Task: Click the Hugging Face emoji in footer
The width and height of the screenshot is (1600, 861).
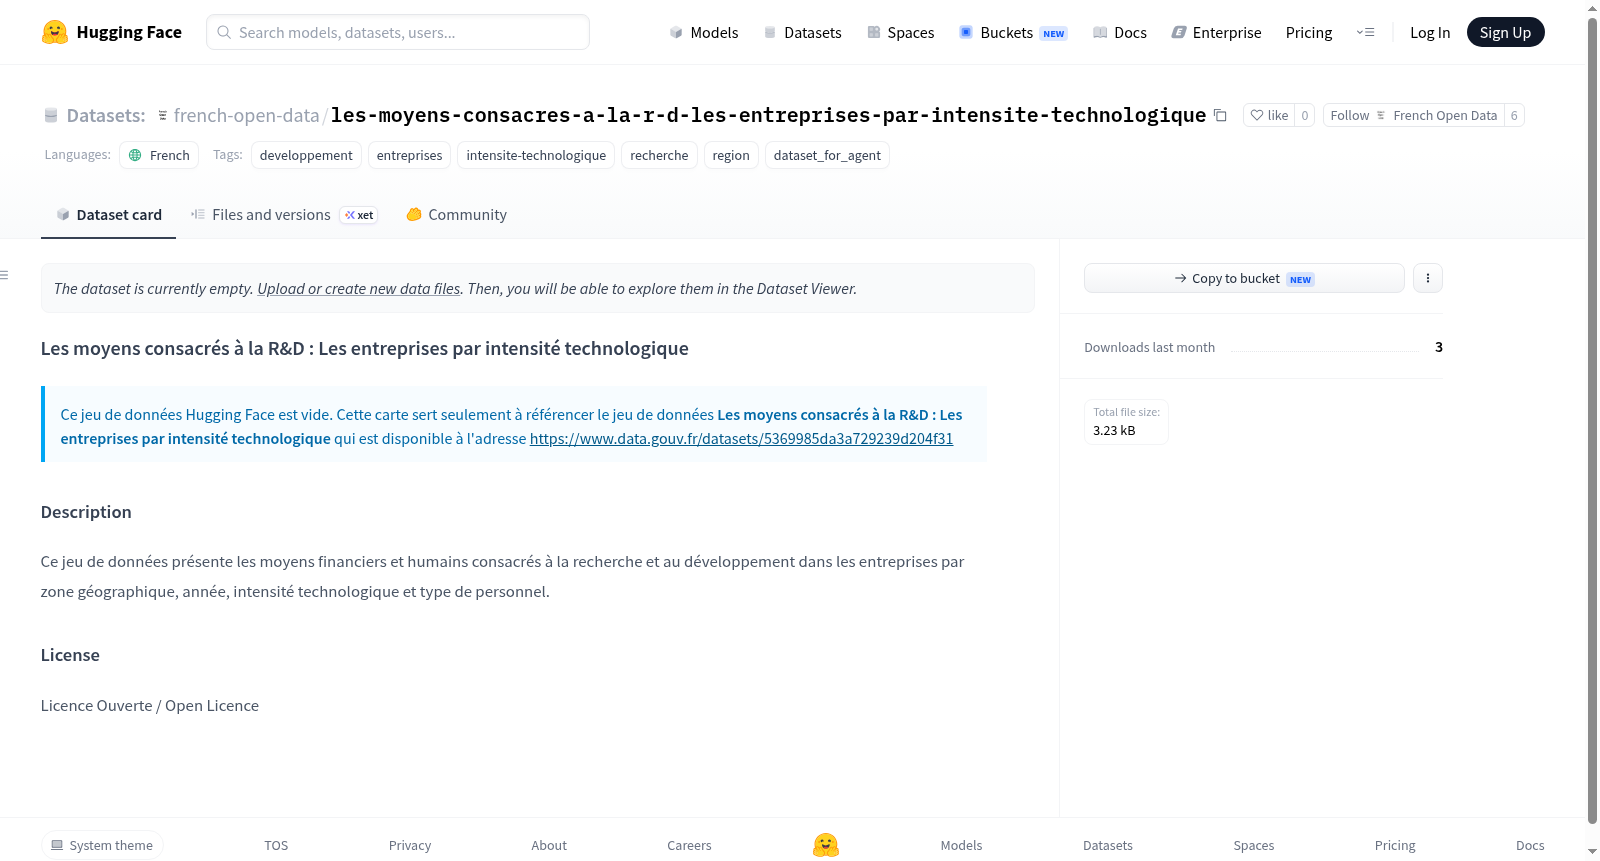Action: (x=826, y=845)
